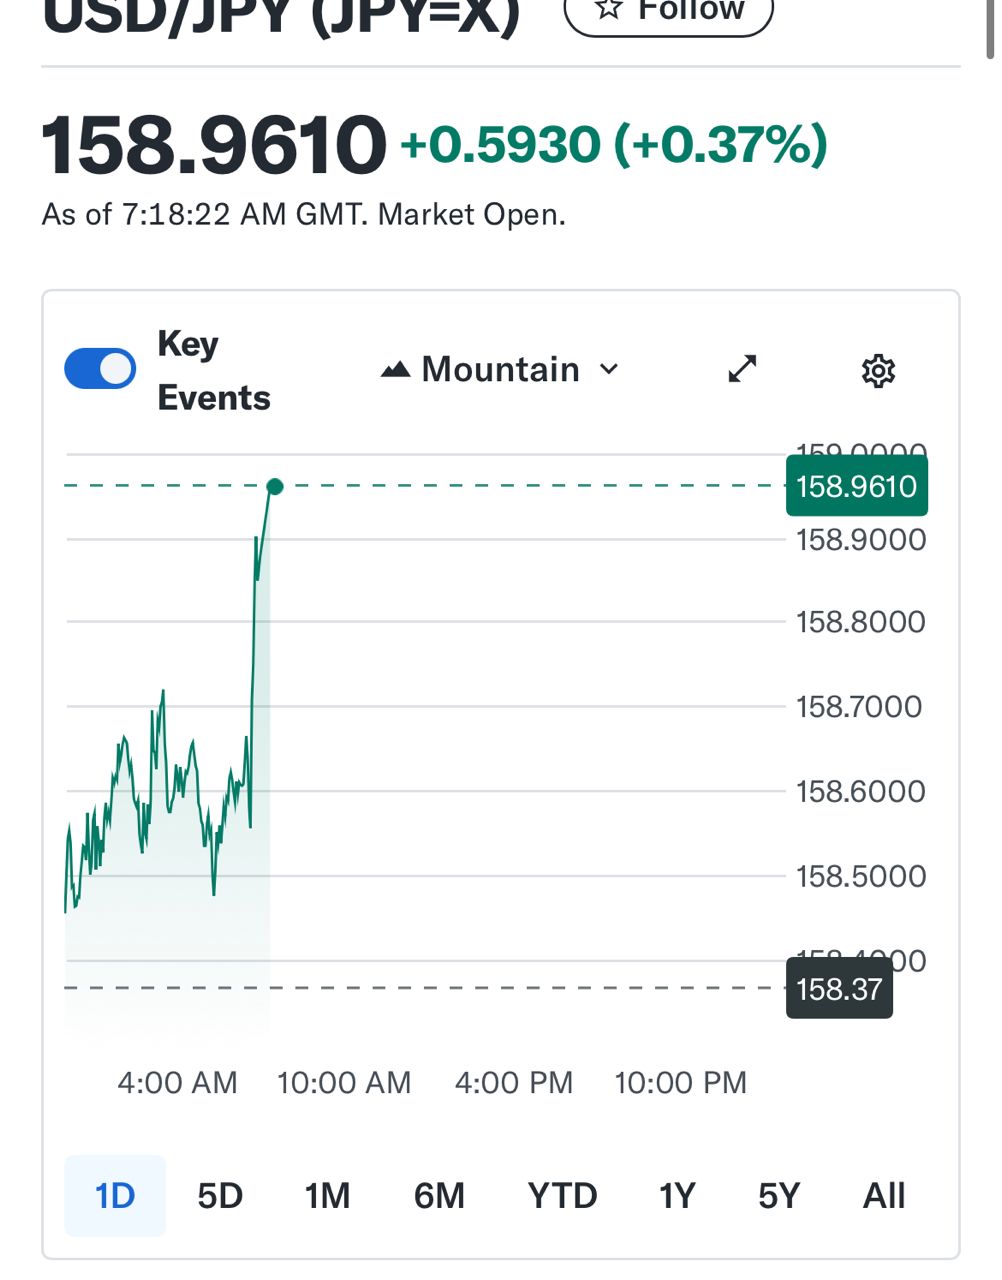
Task: Show the All time range
Action: pyautogui.click(x=884, y=1196)
